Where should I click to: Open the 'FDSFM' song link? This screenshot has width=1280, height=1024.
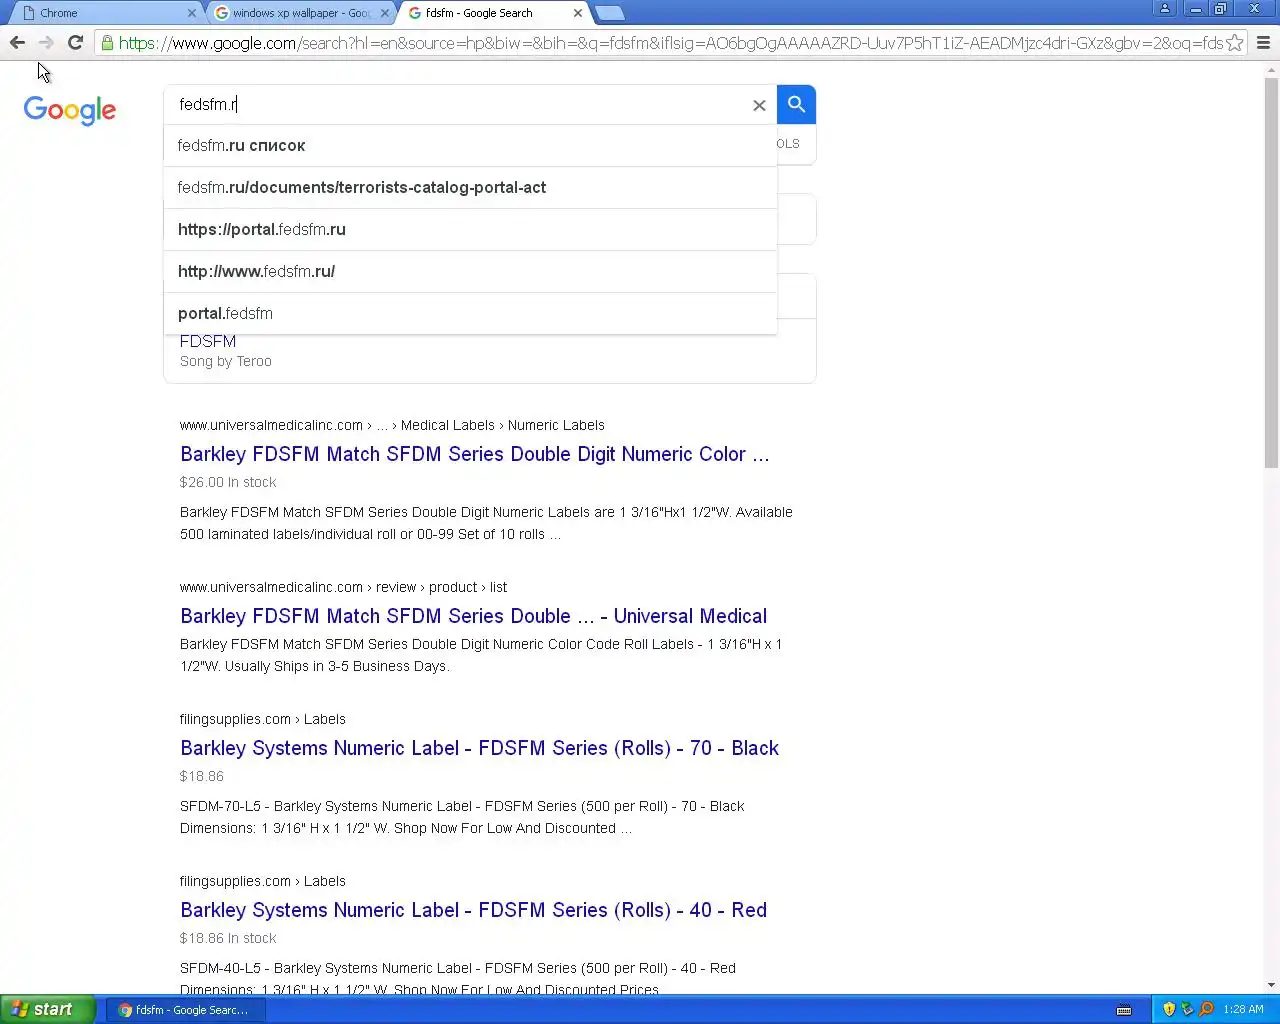(x=208, y=342)
